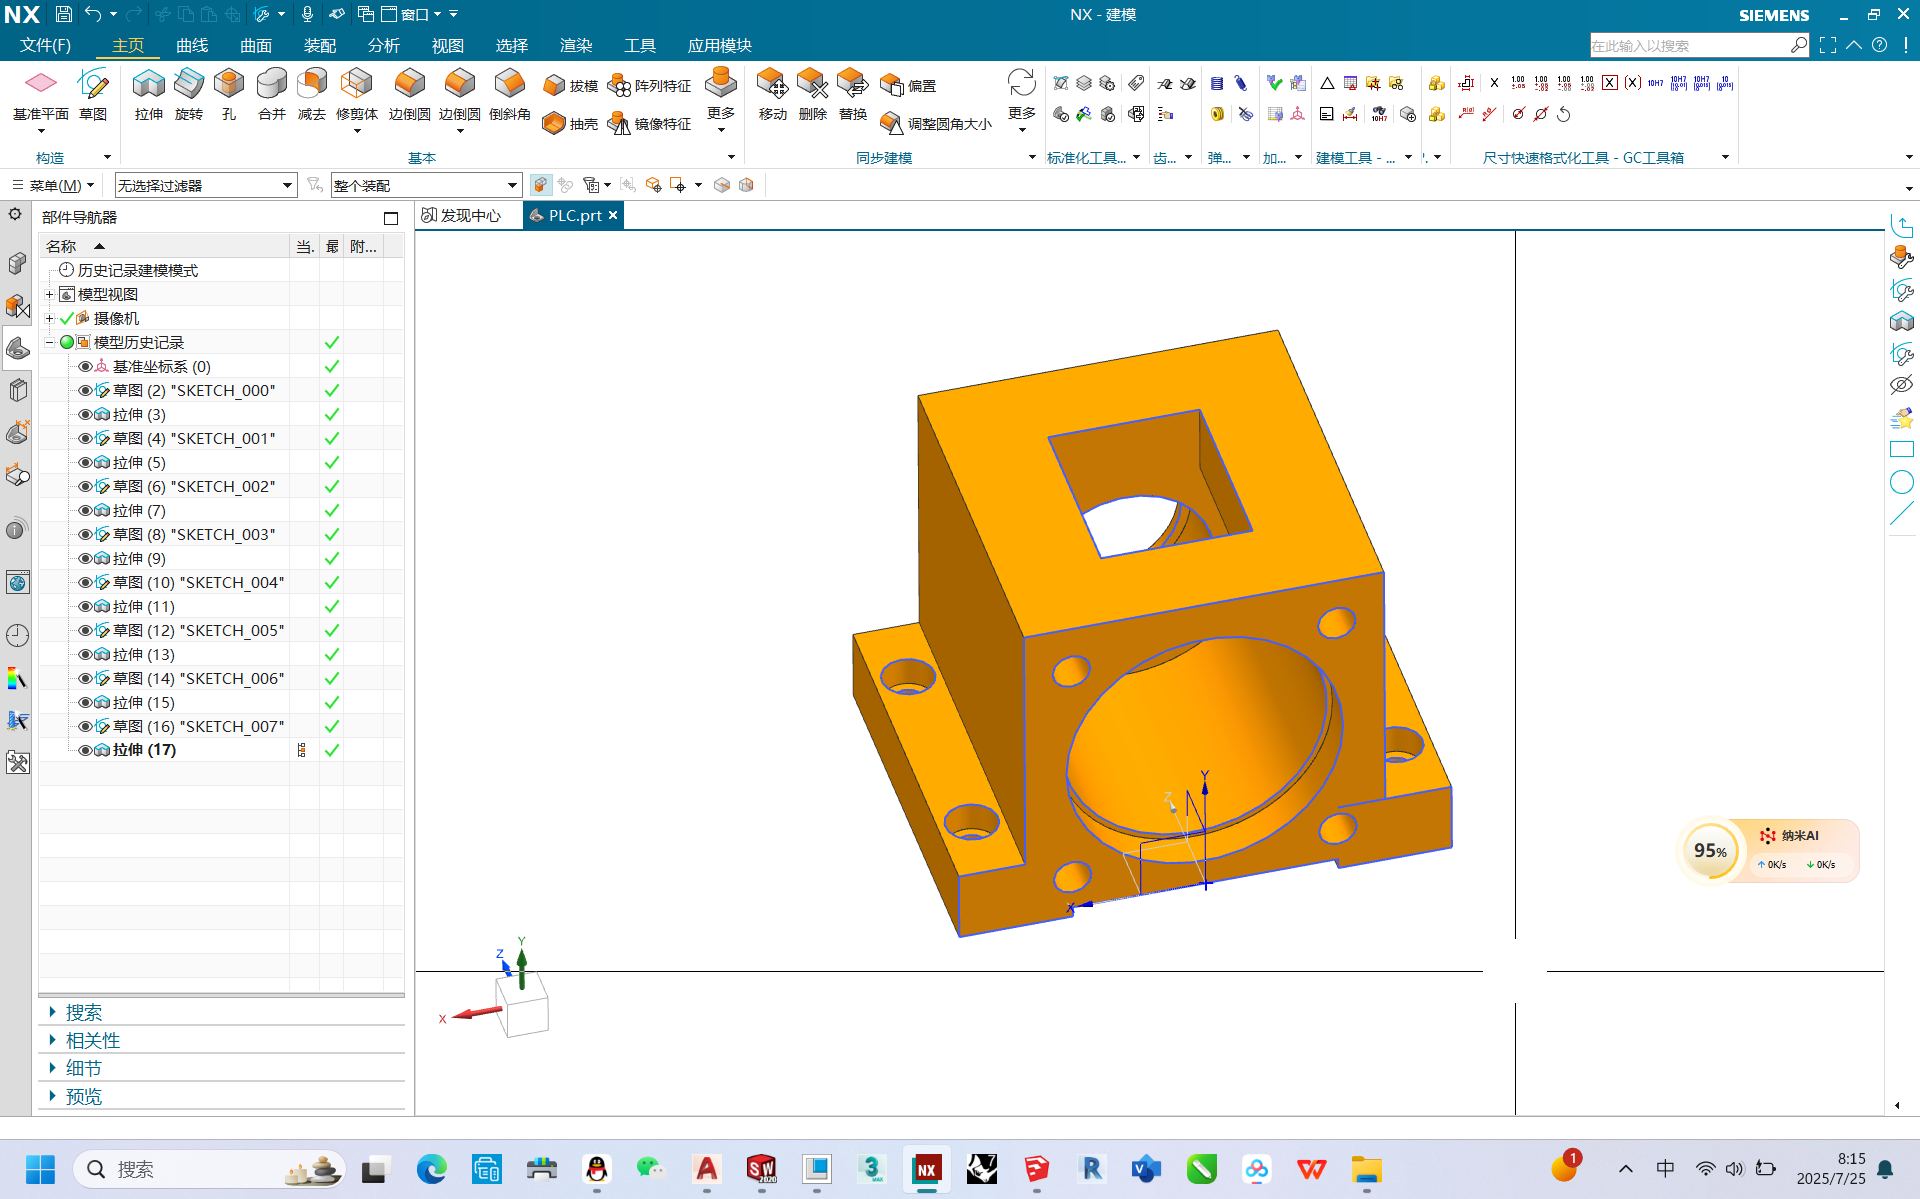This screenshot has width=1920, height=1199.
Task: Open the 整个装配 selection scope dropdown
Action: point(513,185)
